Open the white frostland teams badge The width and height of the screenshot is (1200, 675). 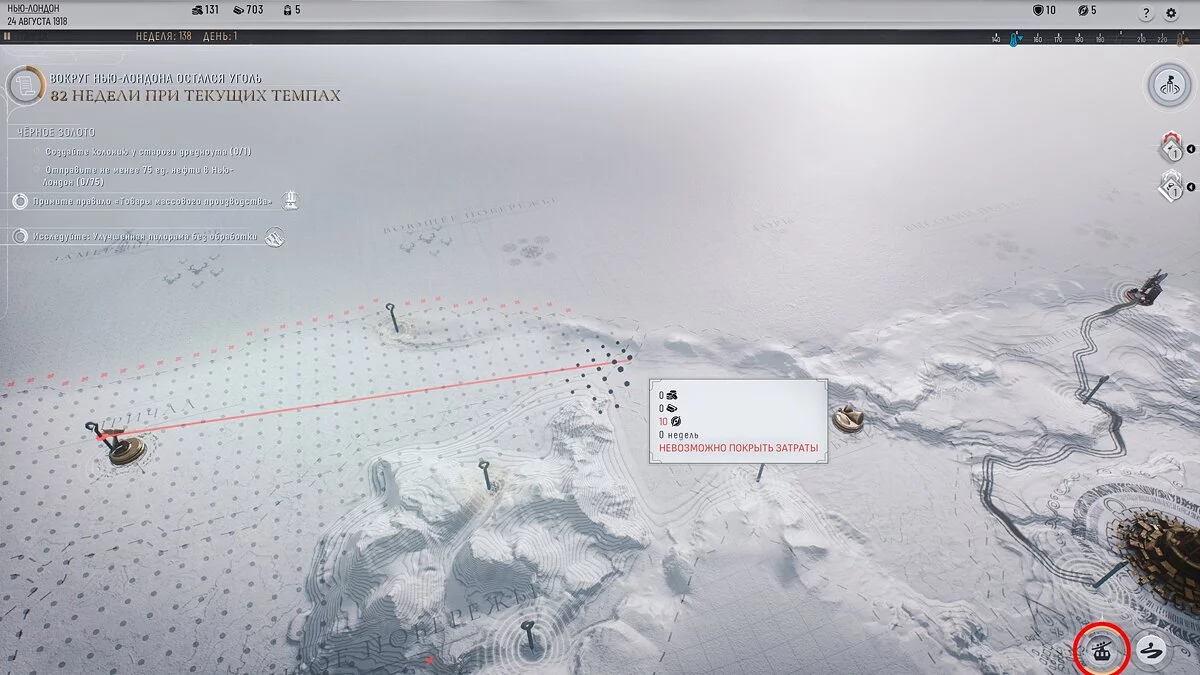point(1170,186)
